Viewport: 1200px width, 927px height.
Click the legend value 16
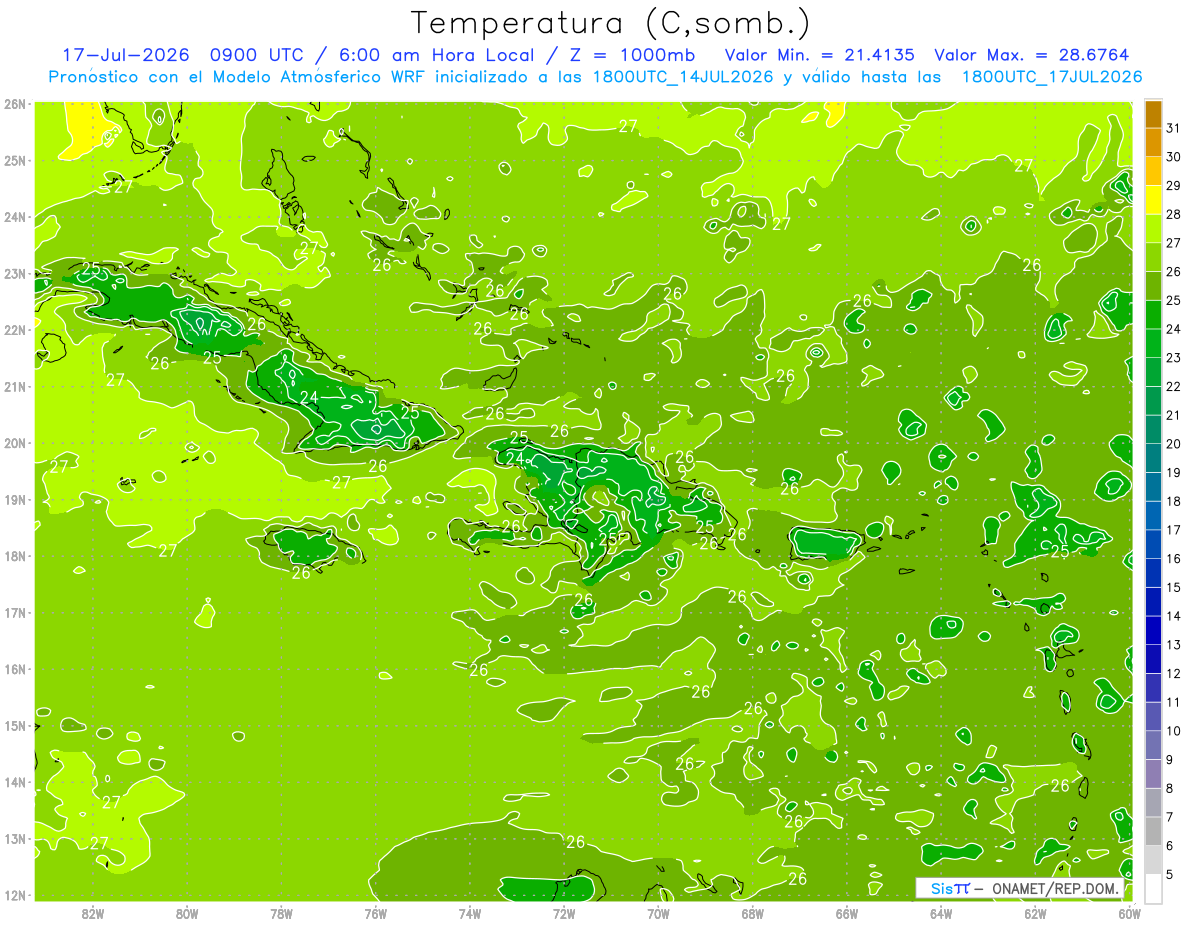click(x=1173, y=558)
